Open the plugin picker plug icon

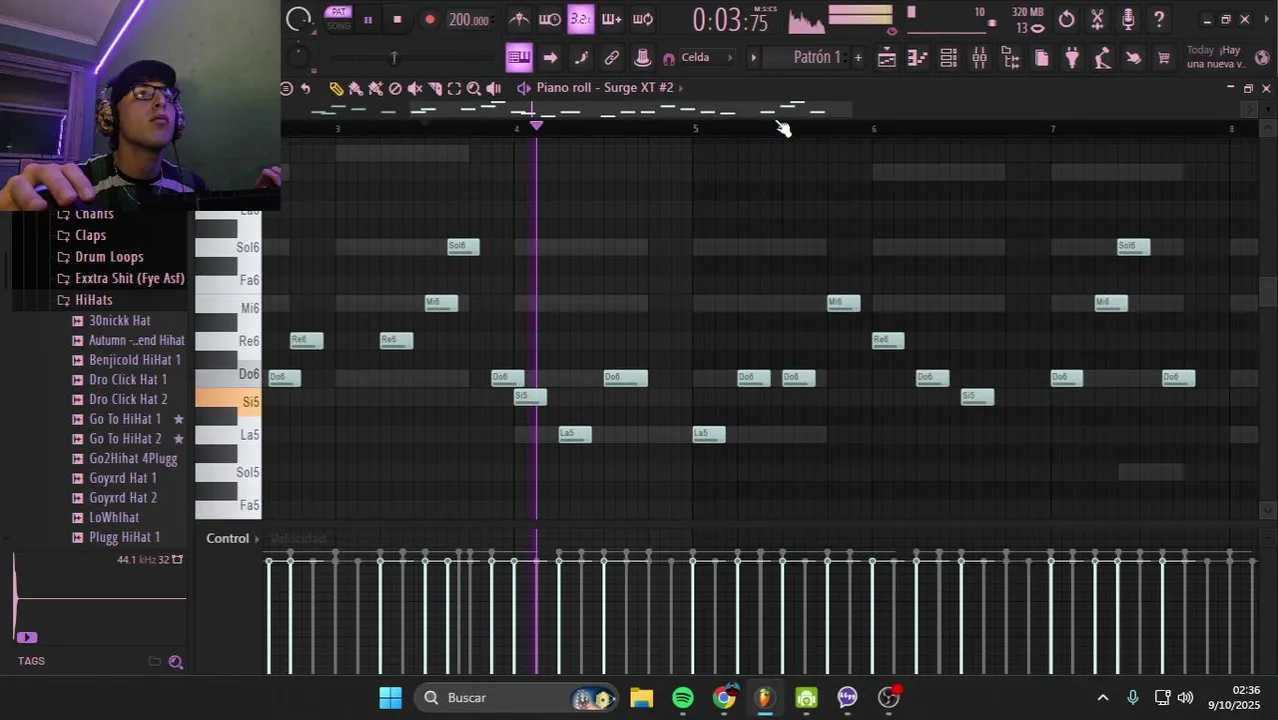(x=1072, y=58)
